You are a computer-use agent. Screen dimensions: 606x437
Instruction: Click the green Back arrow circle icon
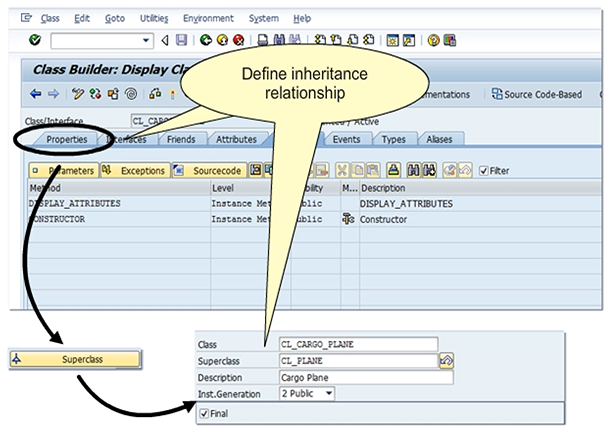click(206, 41)
